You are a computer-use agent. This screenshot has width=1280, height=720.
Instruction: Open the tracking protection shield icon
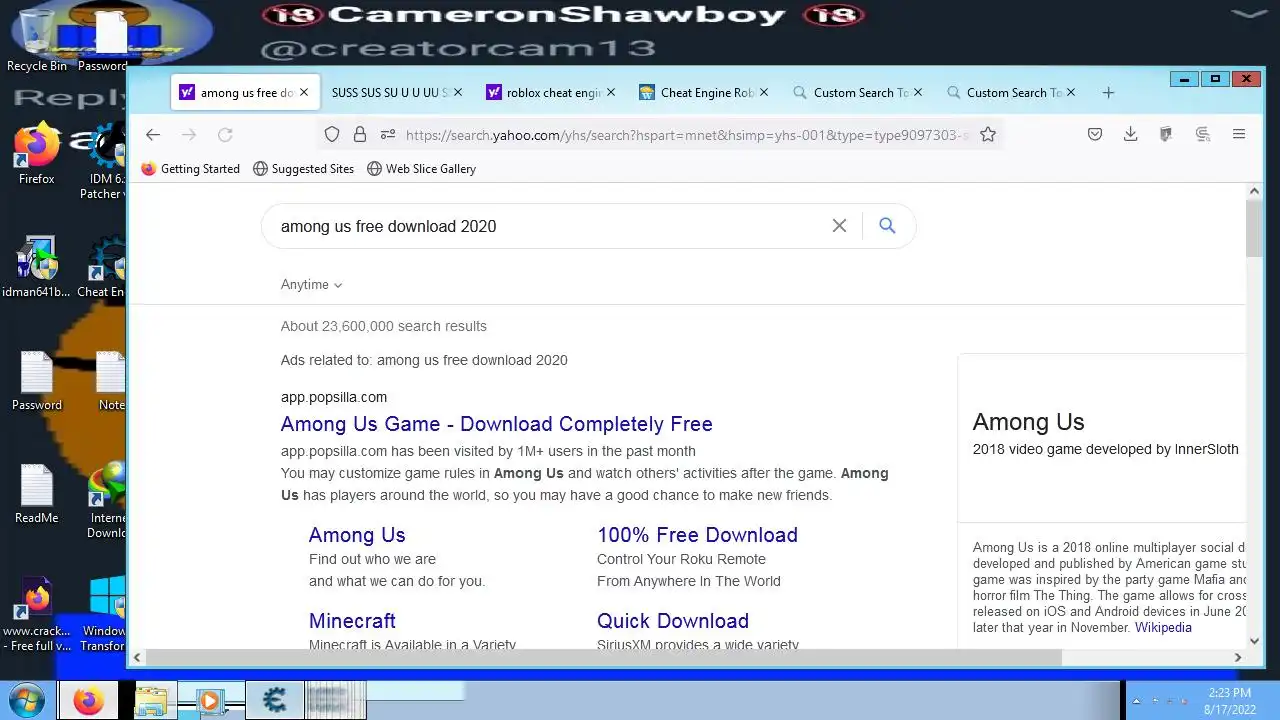coord(332,134)
